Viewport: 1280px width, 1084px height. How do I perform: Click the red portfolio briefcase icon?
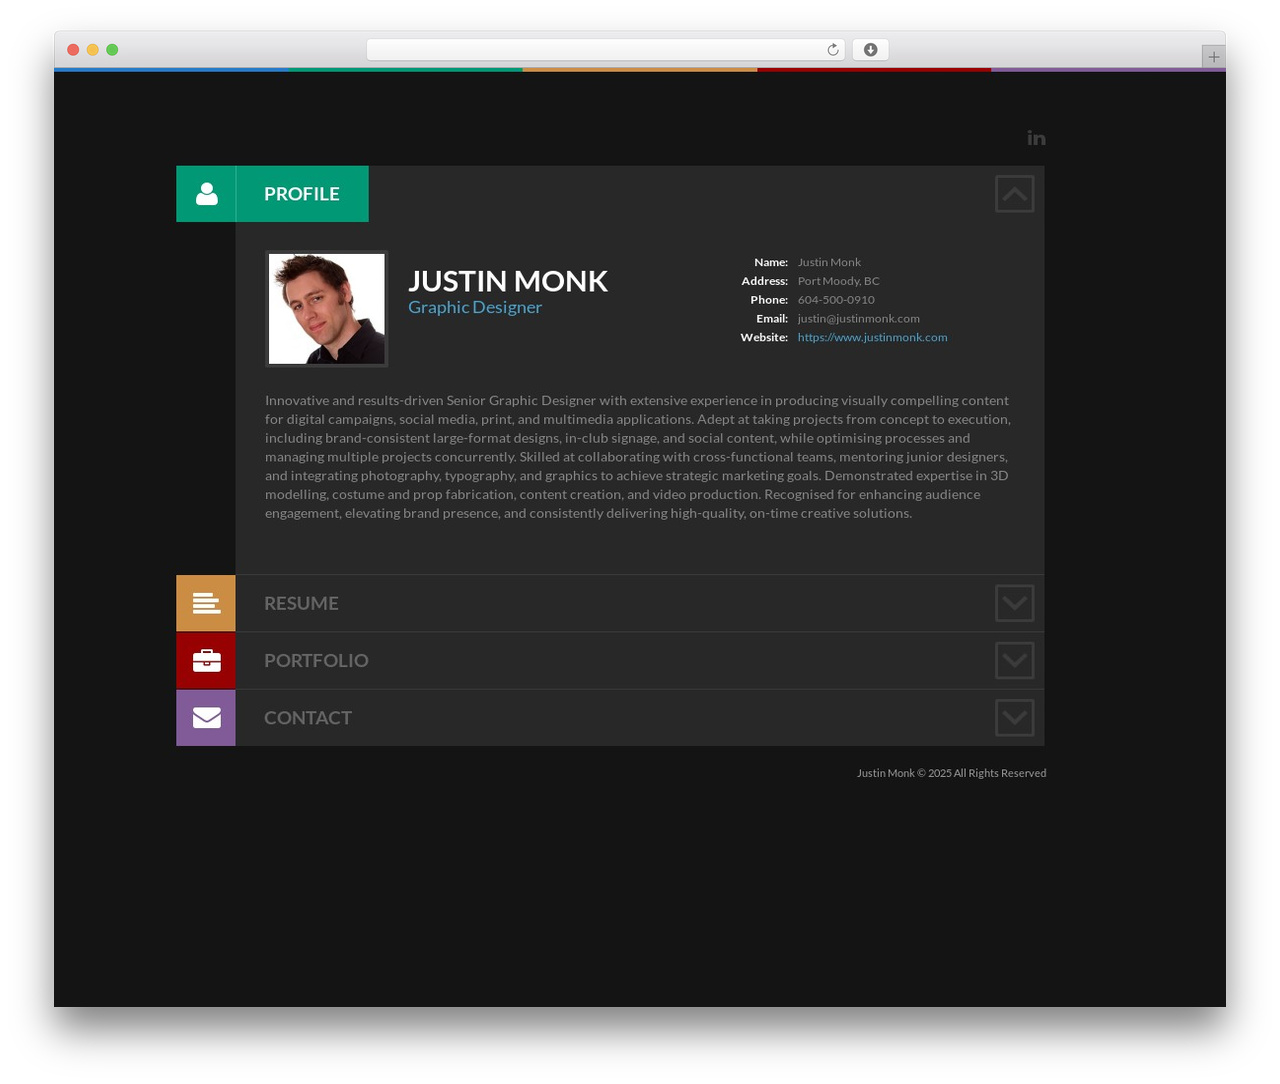tap(206, 660)
